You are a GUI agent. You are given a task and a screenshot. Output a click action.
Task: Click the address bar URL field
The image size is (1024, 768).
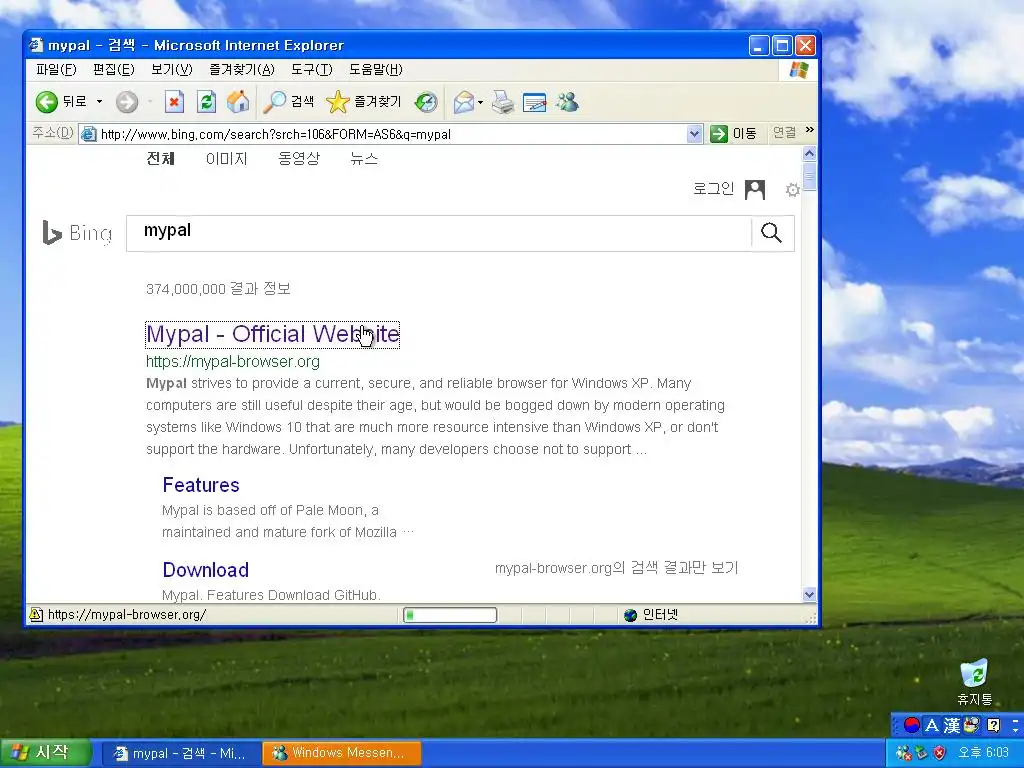click(392, 134)
